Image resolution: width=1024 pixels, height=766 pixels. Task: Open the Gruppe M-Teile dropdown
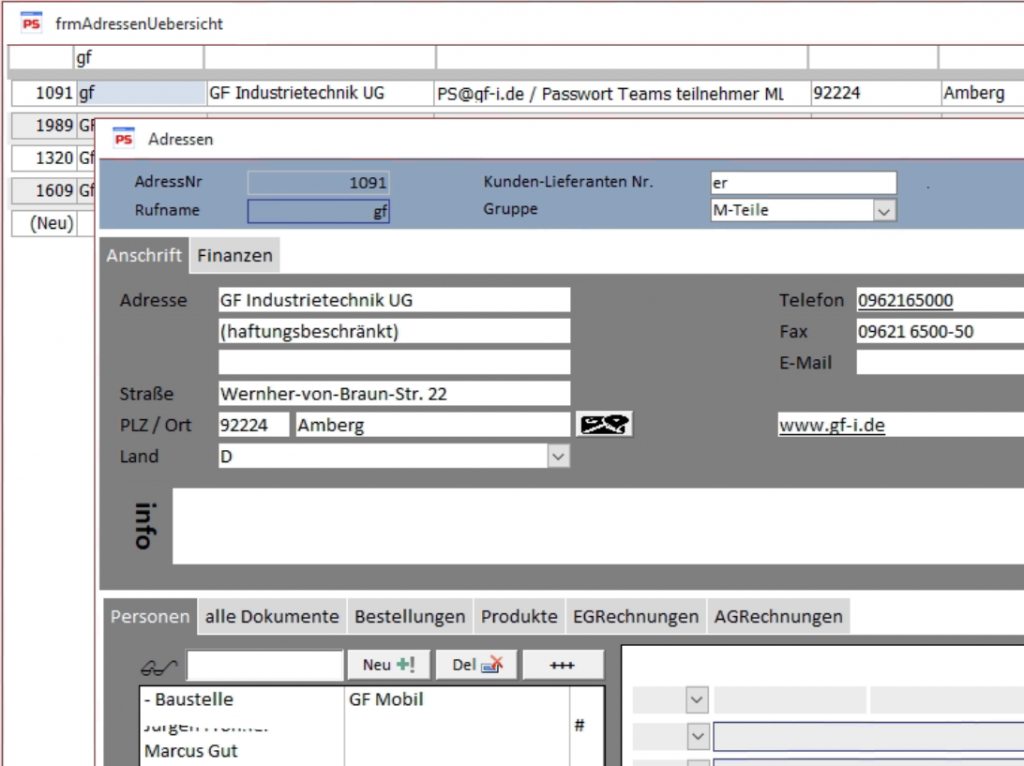pos(884,211)
